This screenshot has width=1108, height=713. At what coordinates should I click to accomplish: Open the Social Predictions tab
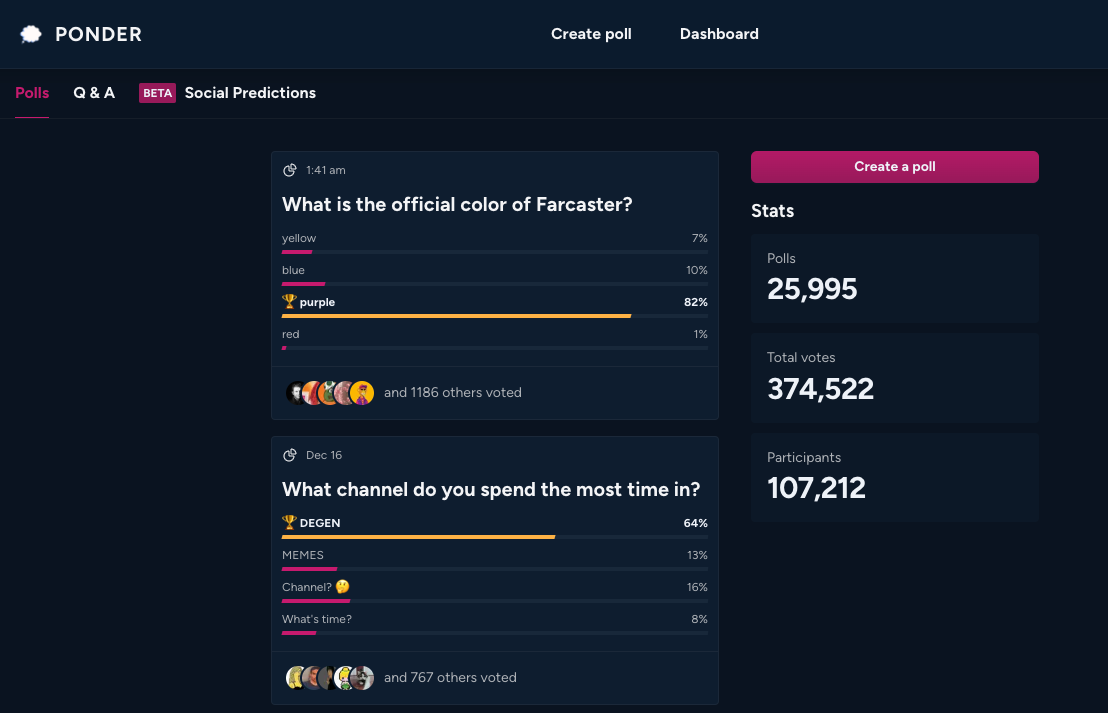point(250,93)
